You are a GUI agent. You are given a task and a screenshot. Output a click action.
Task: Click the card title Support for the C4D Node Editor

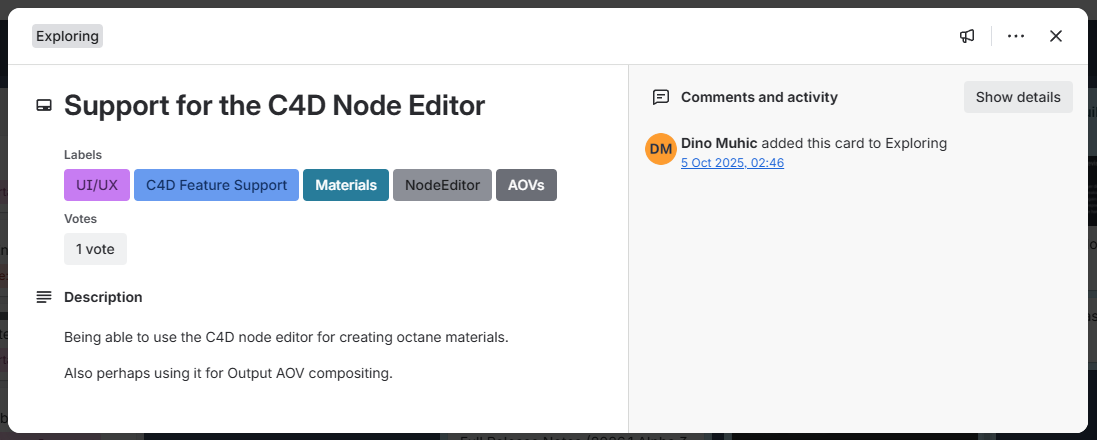[274, 106]
